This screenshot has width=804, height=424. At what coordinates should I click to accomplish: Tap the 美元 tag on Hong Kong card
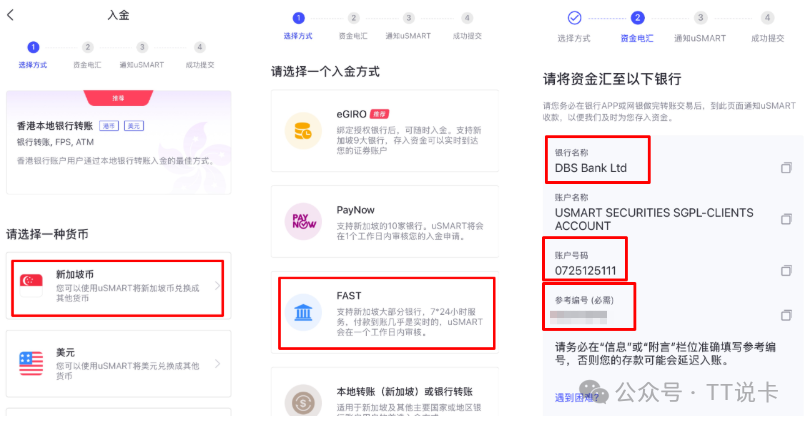click(x=134, y=126)
